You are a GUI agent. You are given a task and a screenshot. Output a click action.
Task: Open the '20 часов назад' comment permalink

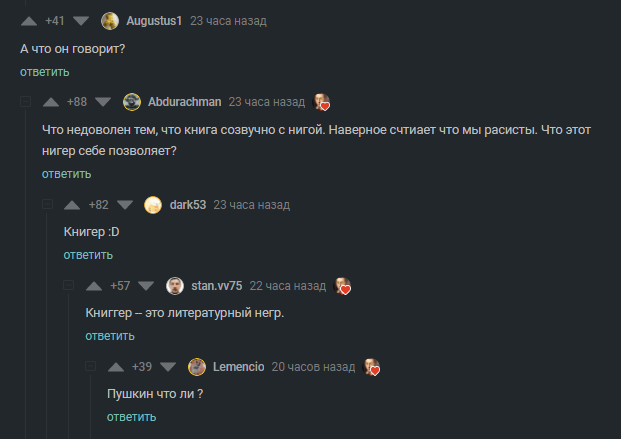(x=313, y=367)
